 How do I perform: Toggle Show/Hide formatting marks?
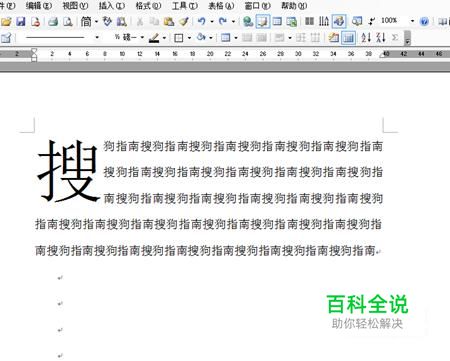click(371, 22)
